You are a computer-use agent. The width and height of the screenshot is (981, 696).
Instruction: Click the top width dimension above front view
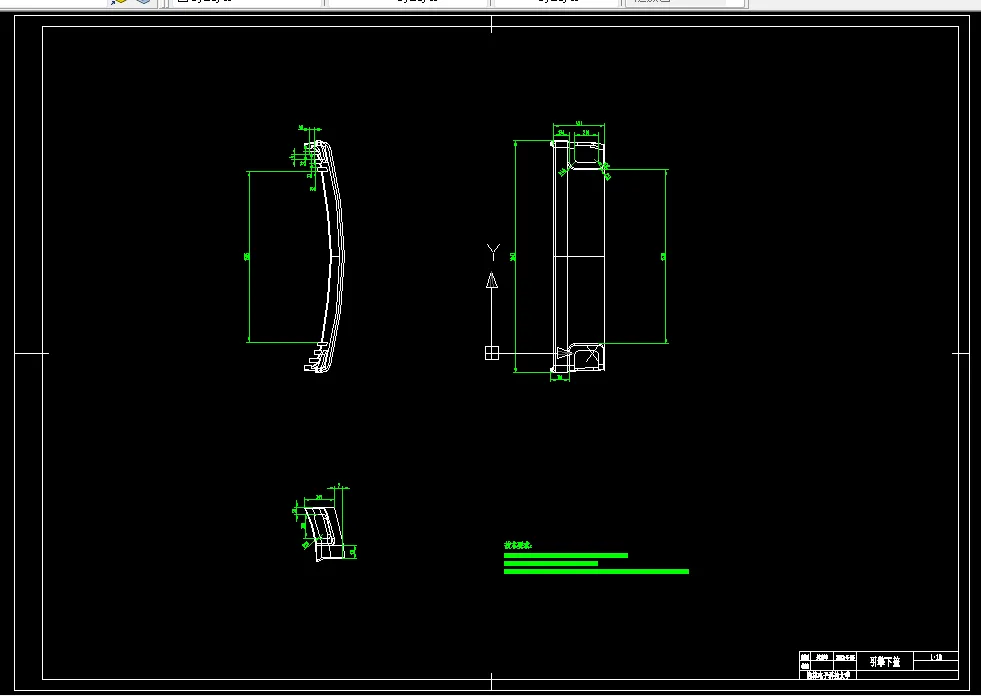(579, 124)
